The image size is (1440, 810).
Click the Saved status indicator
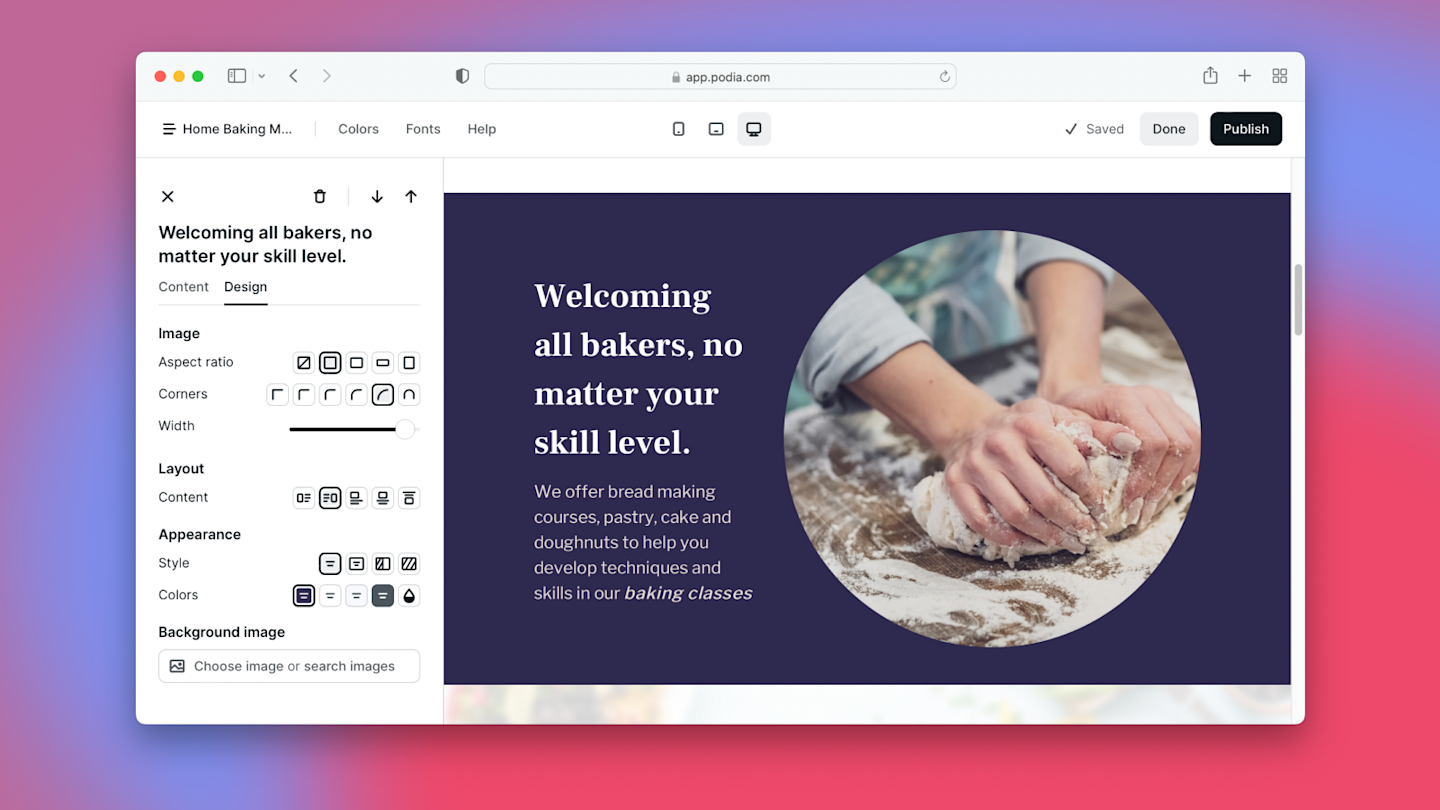point(1094,129)
